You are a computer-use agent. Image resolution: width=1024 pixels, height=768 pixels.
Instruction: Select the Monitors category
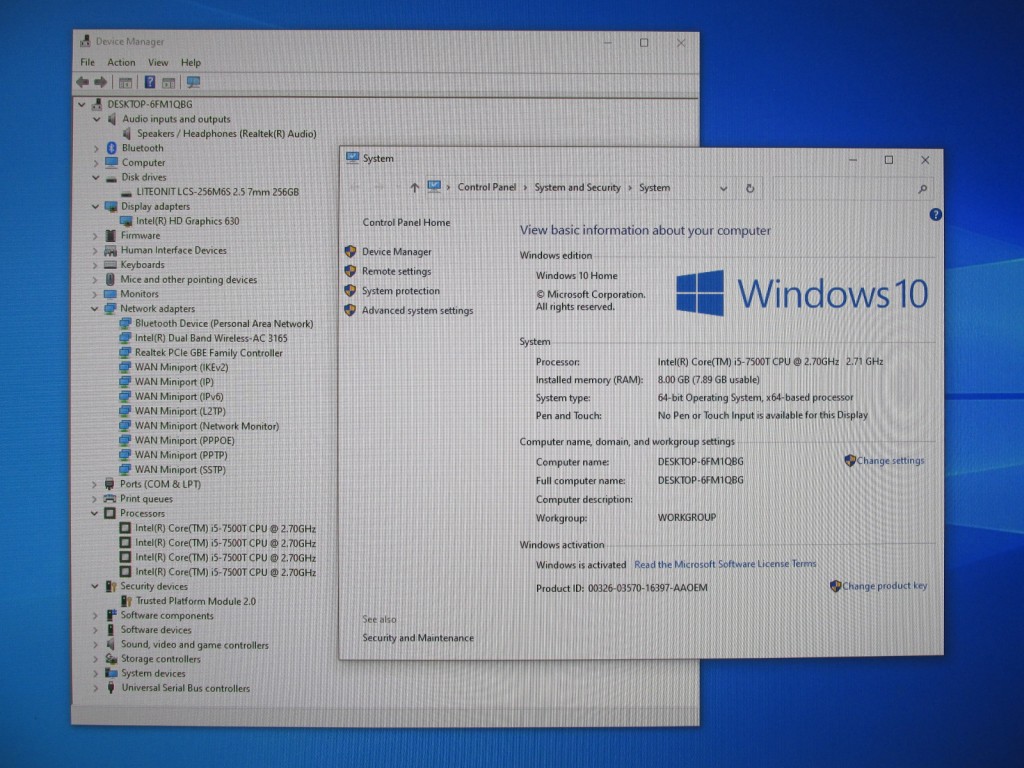139,294
